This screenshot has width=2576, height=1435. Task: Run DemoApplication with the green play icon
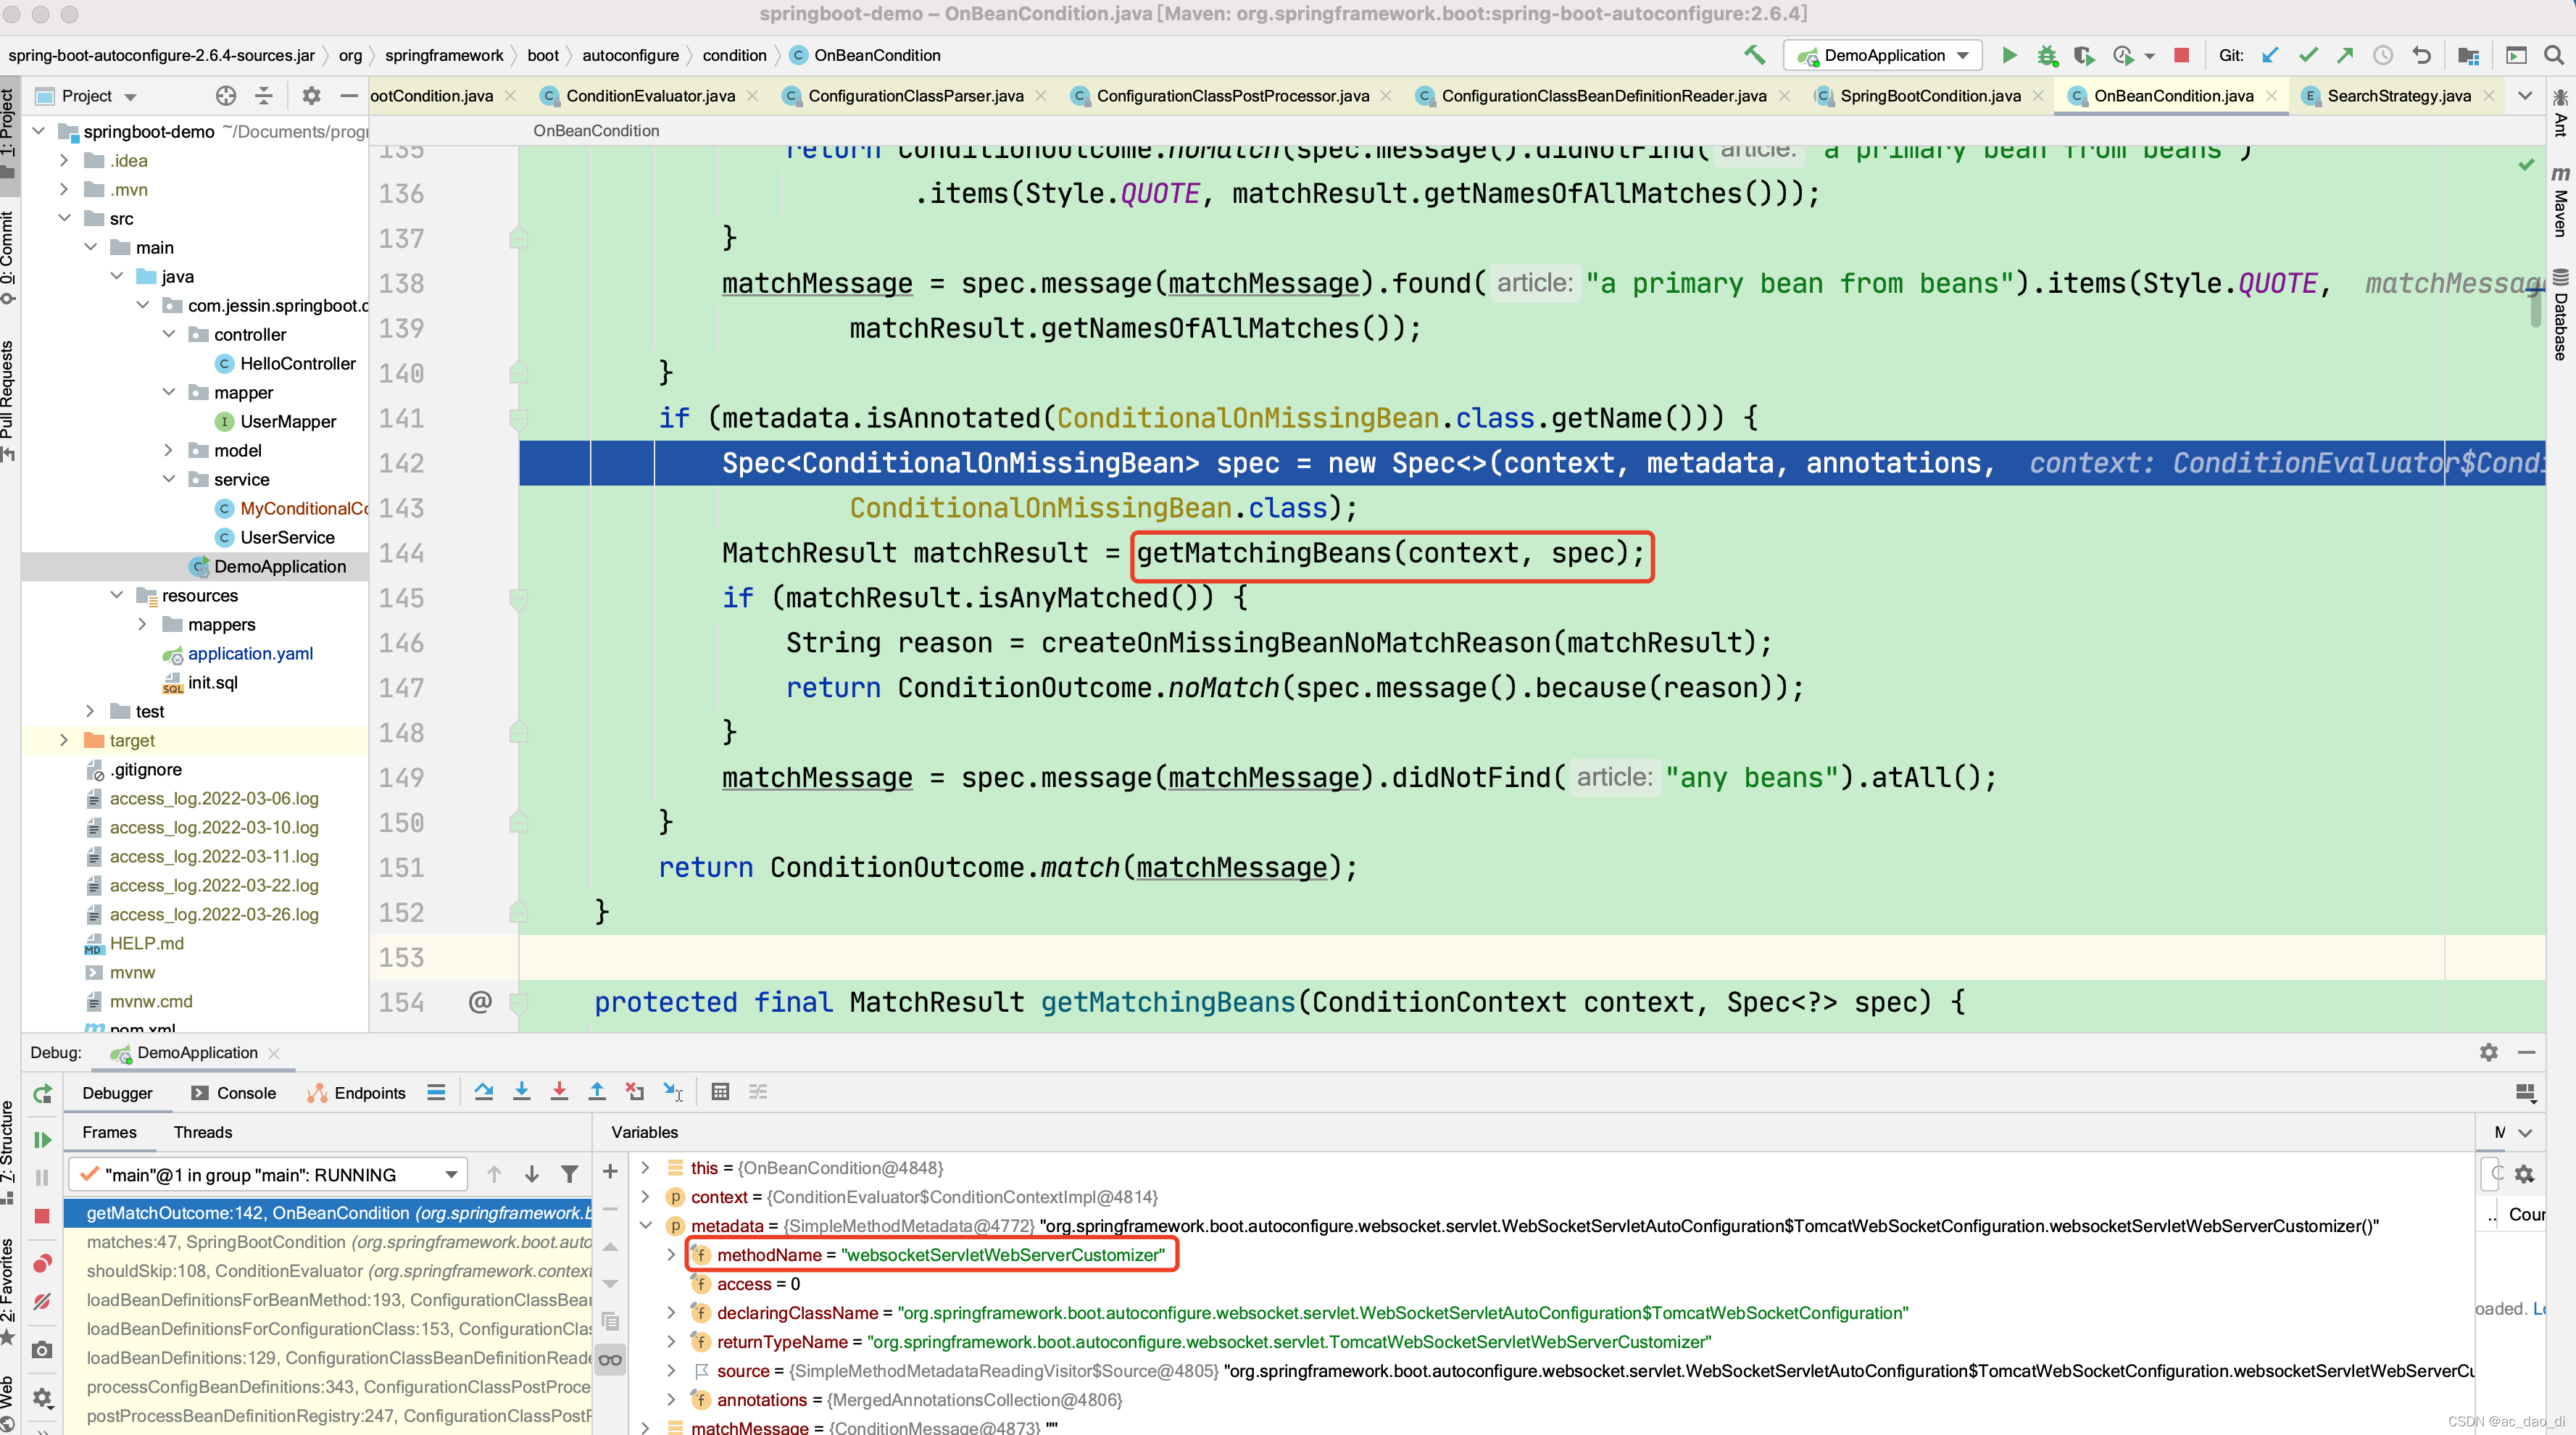pyautogui.click(x=2009, y=55)
